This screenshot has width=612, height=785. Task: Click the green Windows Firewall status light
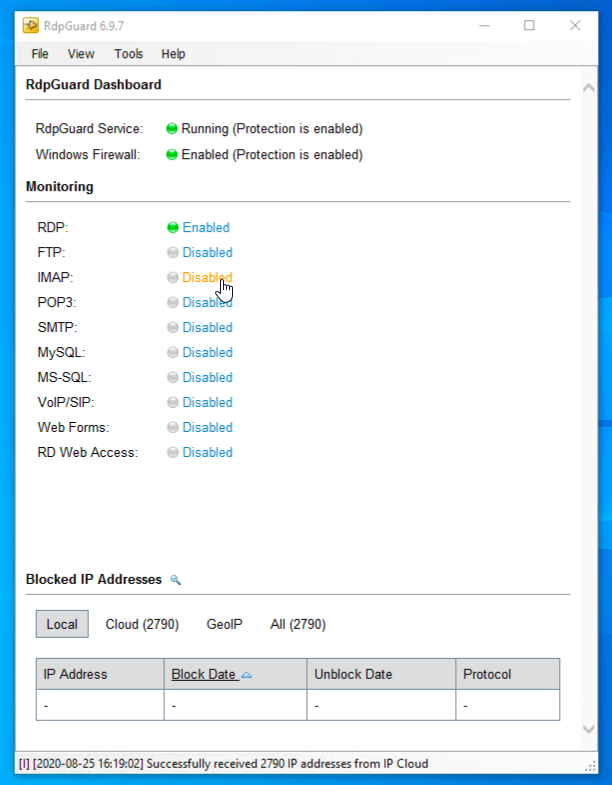(x=172, y=155)
